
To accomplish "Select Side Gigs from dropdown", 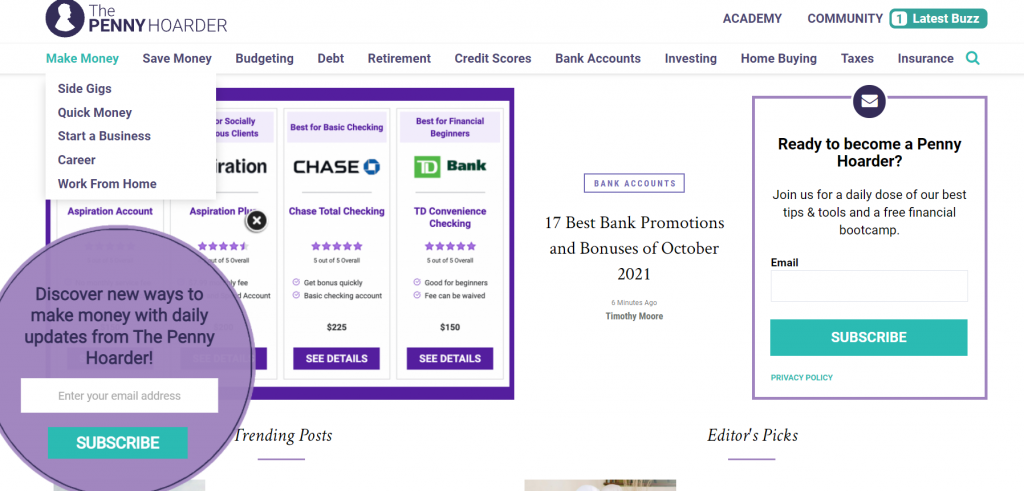I will pos(85,89).
